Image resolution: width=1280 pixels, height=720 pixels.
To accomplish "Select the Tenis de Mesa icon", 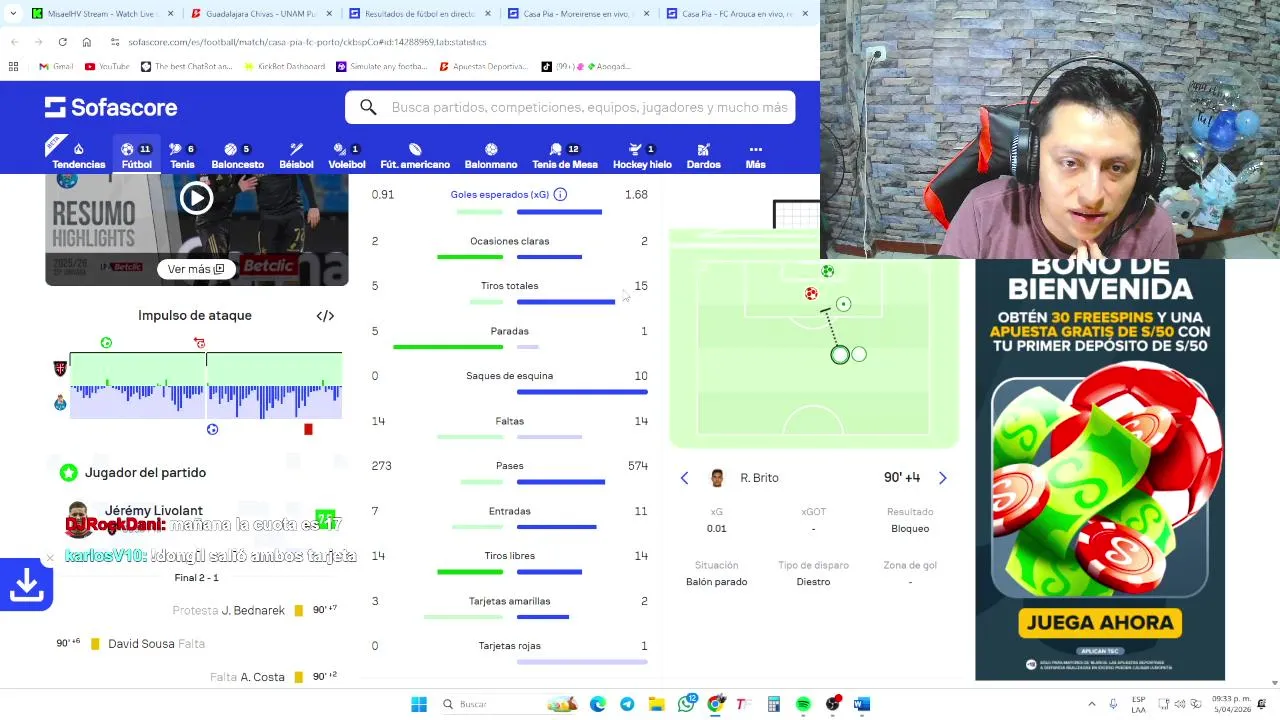I will [565, 155].
